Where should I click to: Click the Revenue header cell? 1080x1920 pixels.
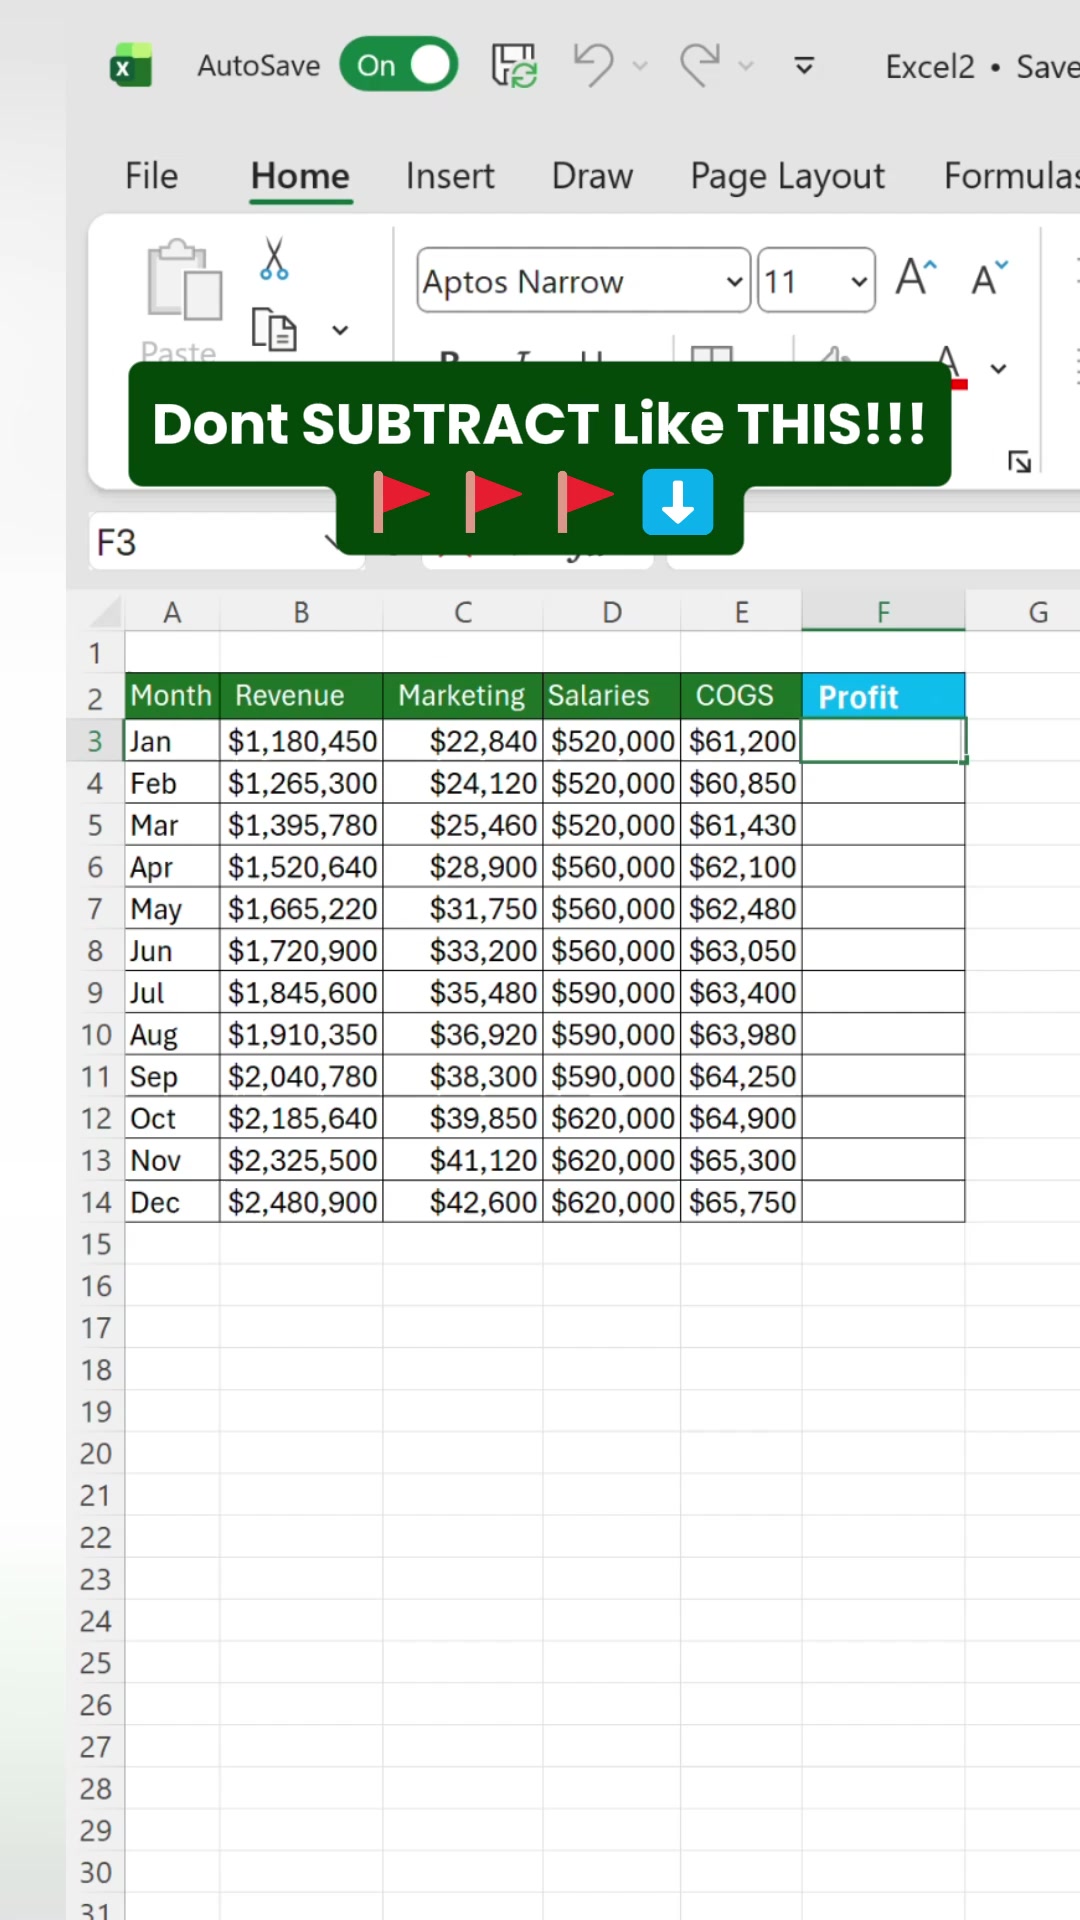coord(301,696)
